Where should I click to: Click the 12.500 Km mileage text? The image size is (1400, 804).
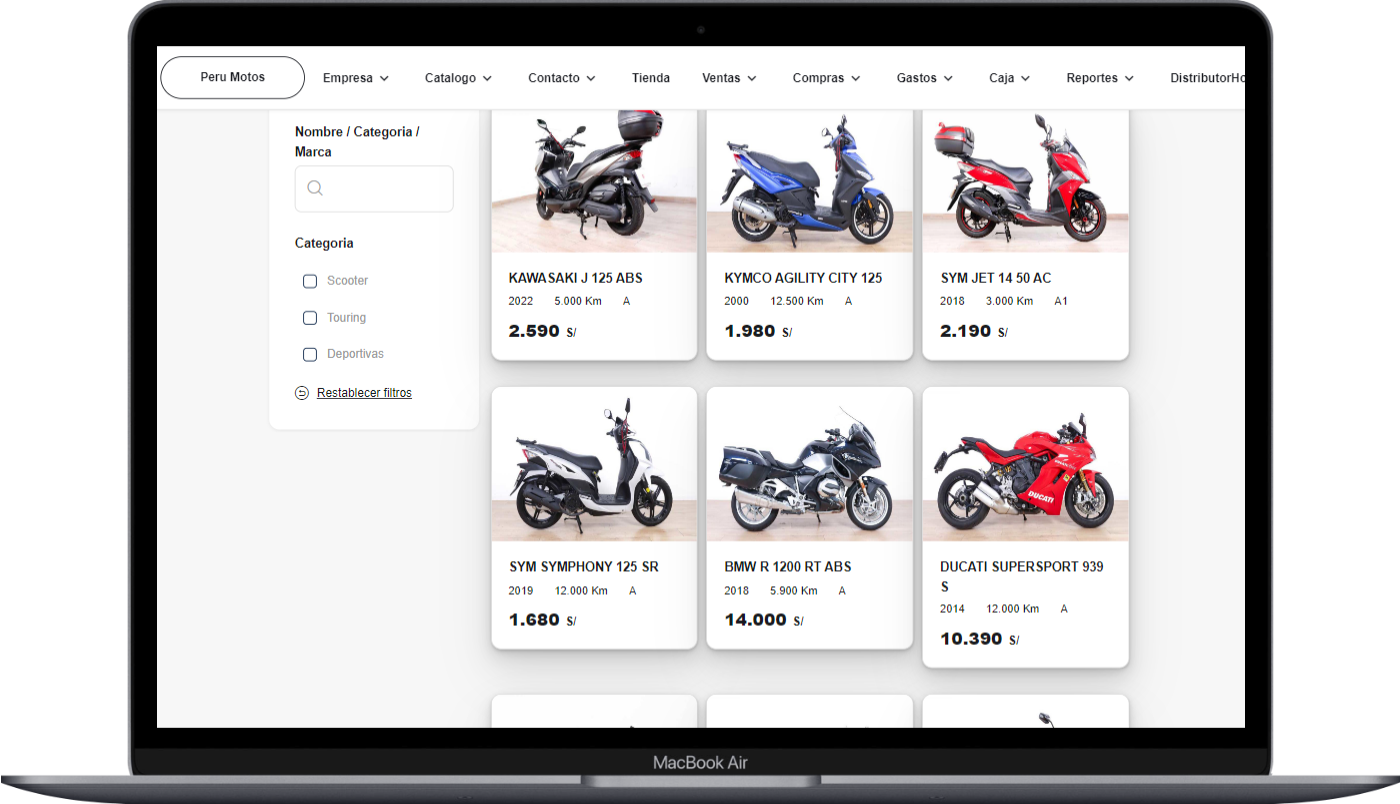click(797, 301)
